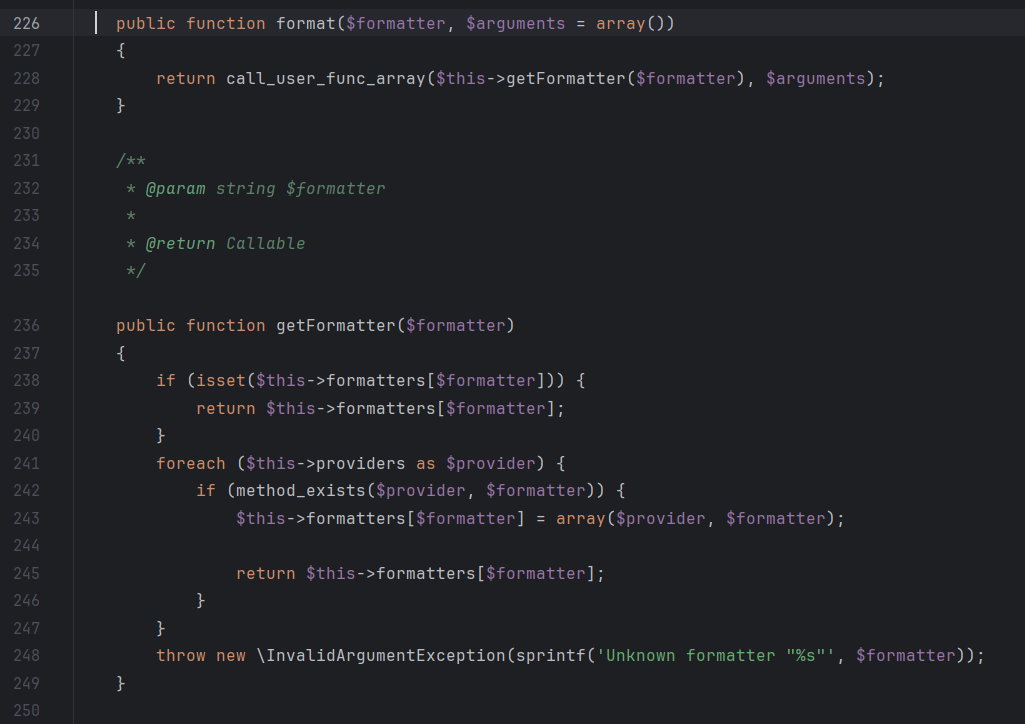Click line number 236 in the gutter

pyautogui.click(x=27, y=325)
